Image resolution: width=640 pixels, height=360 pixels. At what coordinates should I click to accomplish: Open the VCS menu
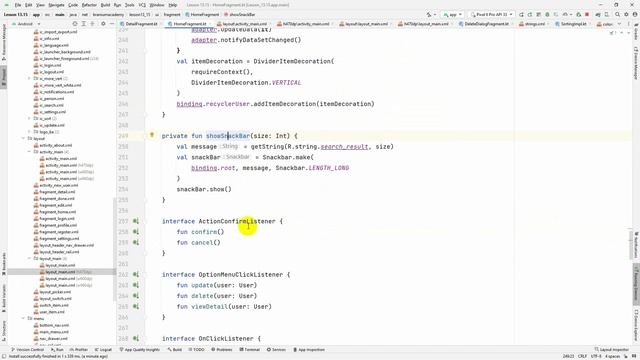coord(142,5)
